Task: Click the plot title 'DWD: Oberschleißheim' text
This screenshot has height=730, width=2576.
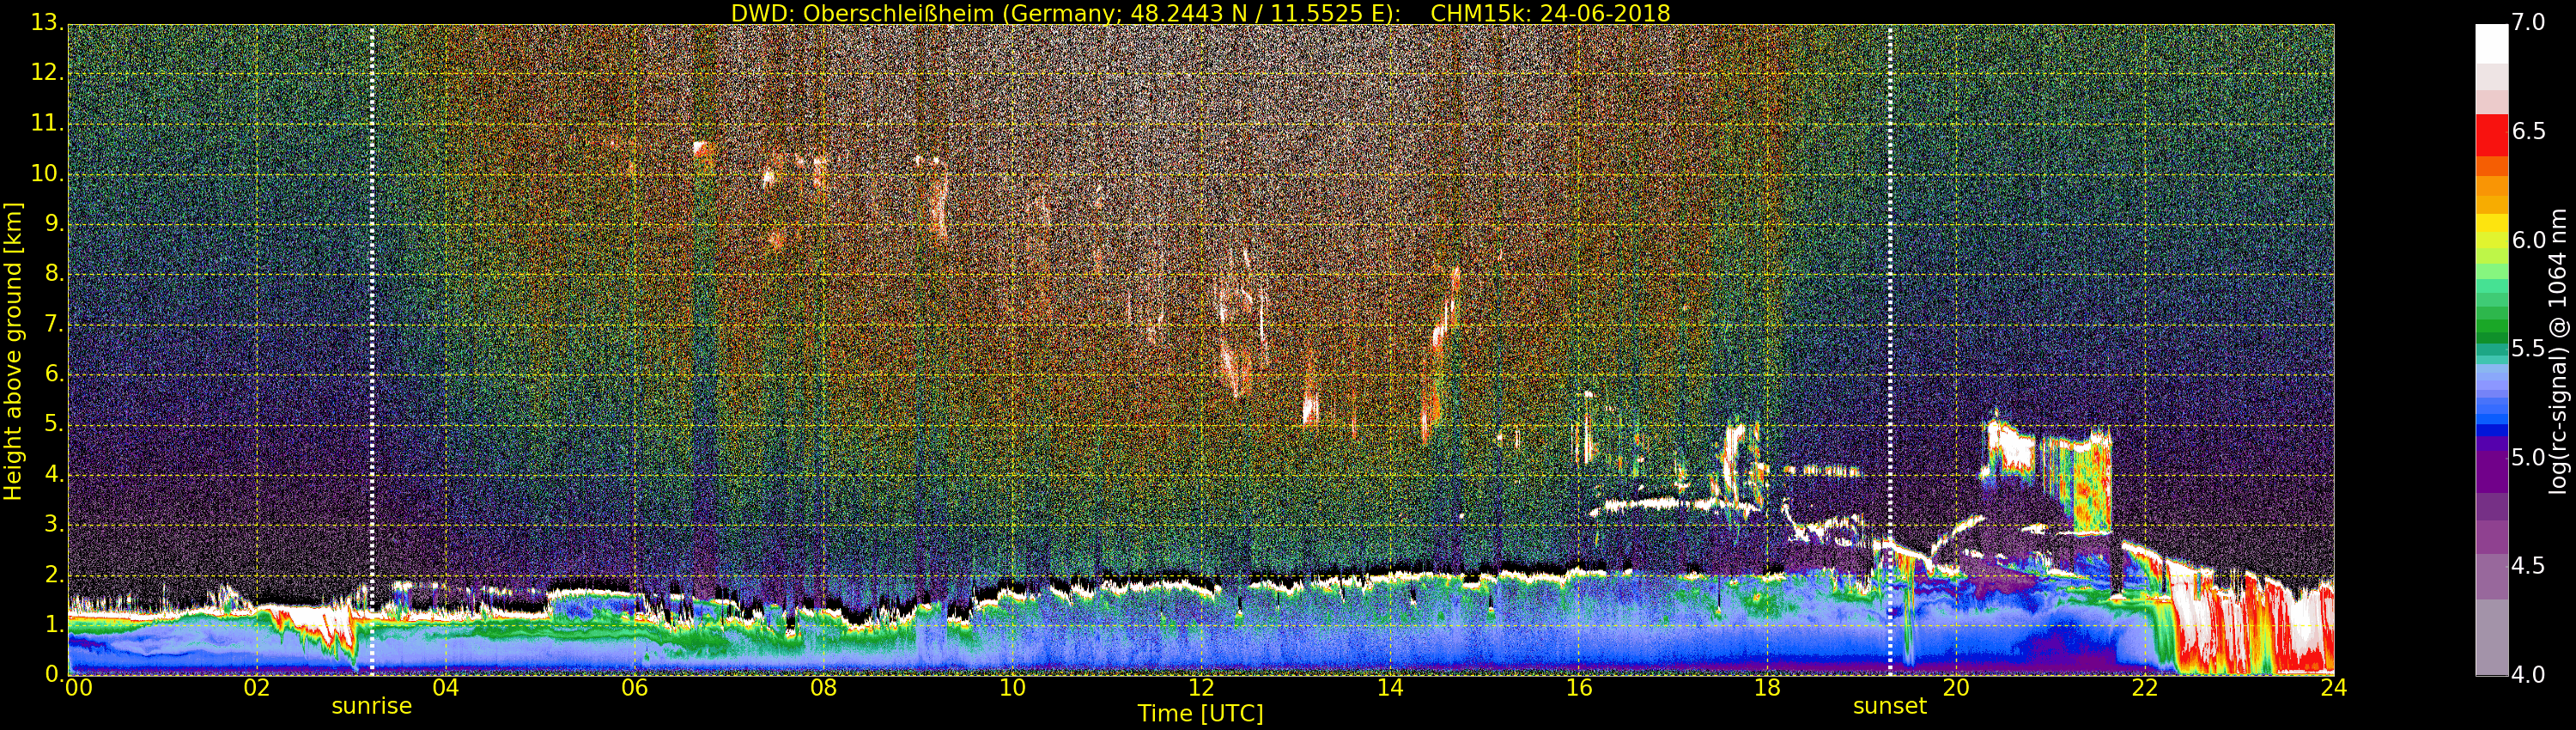Action: [x=862, y=13]
